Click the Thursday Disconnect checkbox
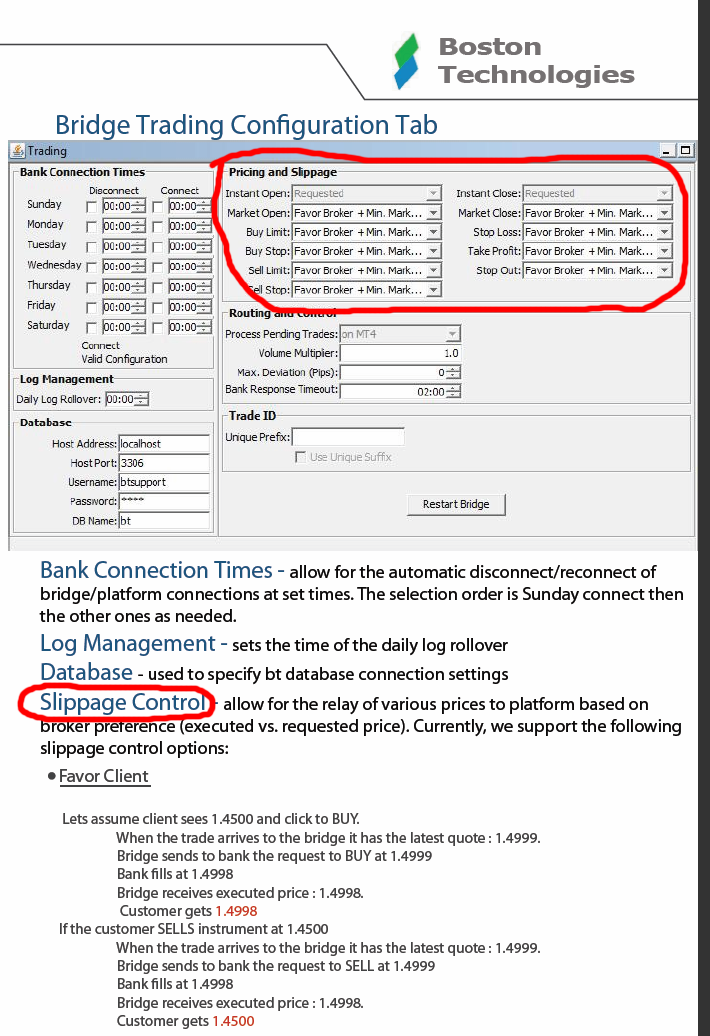Viewport: 710px width, 1036px height. [91, 287]
